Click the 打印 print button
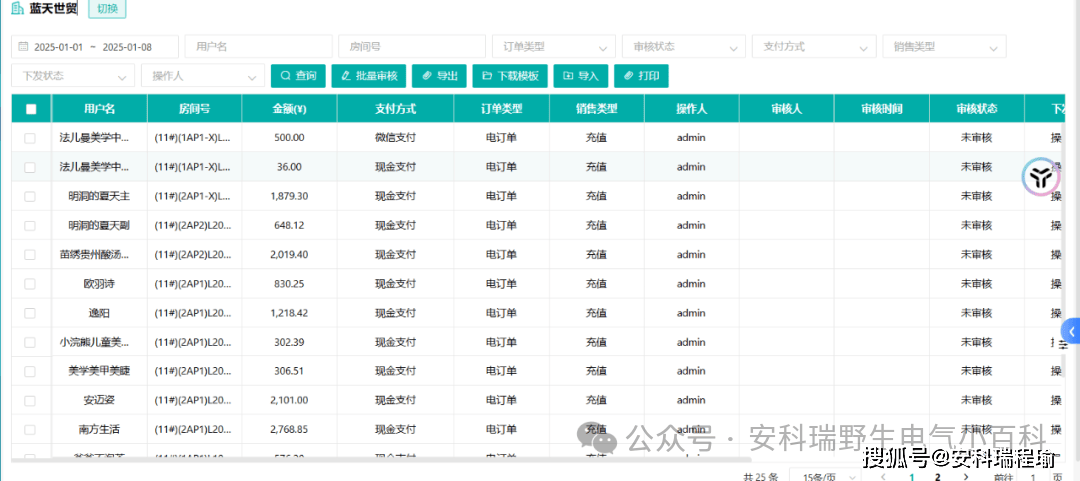The height and width of the screenshot is (481, 1080). click(x=641, y=76)
